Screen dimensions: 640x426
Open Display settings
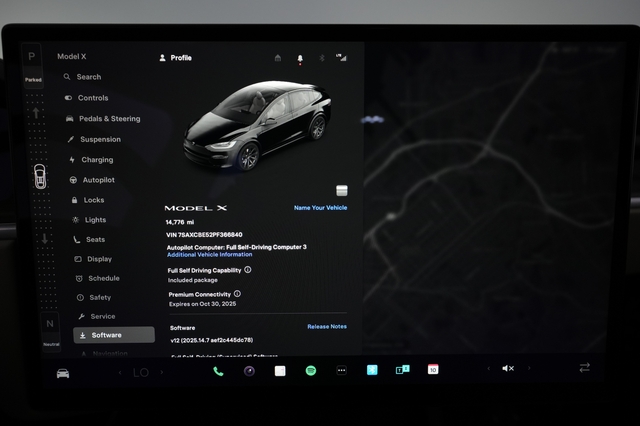click(93, 259)
